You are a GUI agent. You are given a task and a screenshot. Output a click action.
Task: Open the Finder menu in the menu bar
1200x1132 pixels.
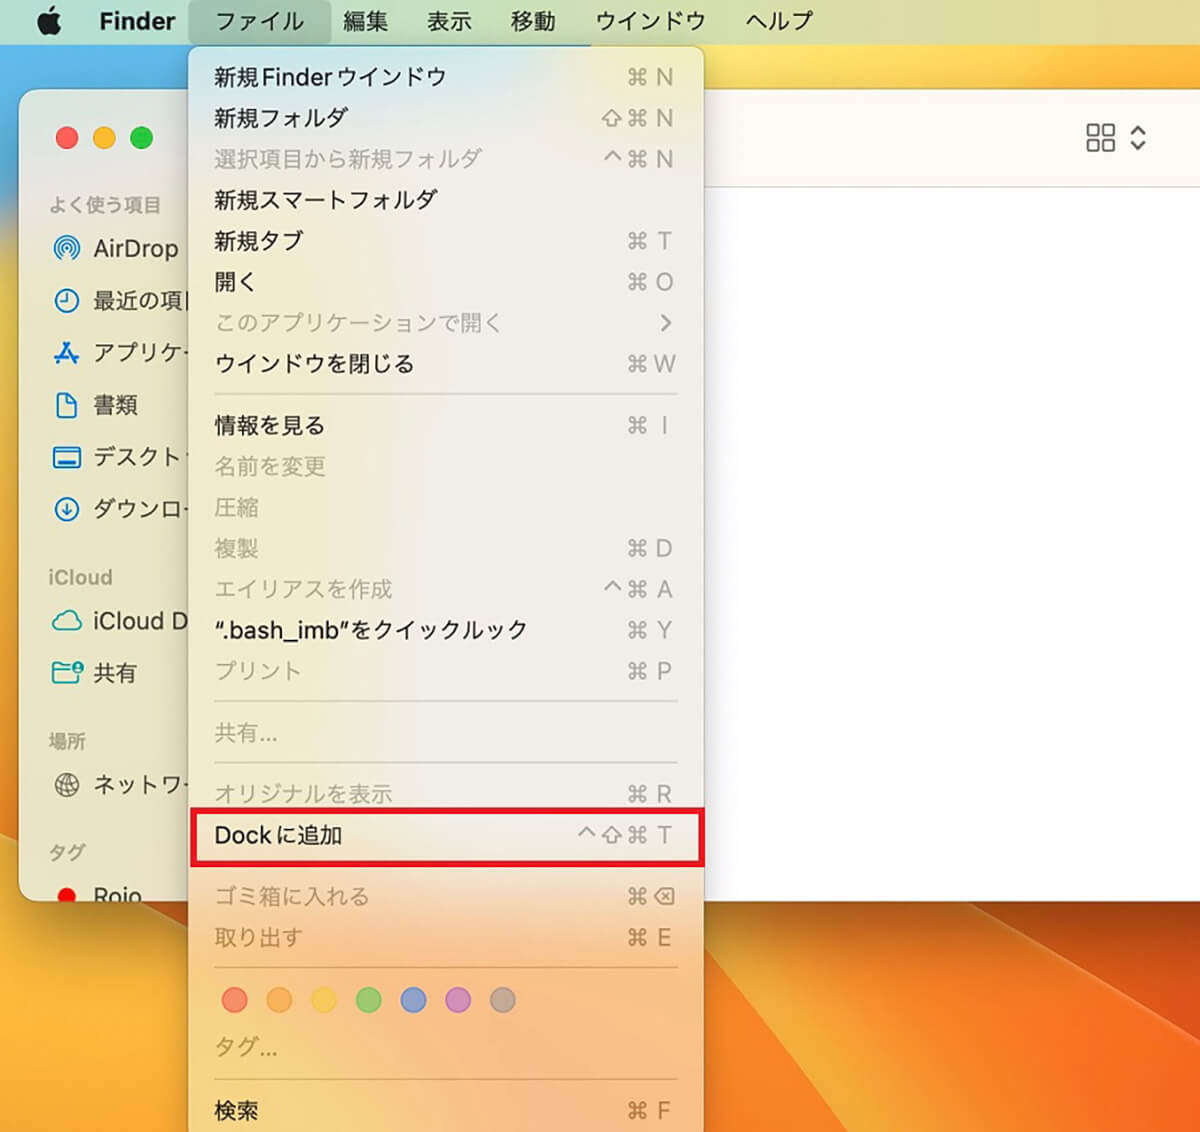coord(137,21)
